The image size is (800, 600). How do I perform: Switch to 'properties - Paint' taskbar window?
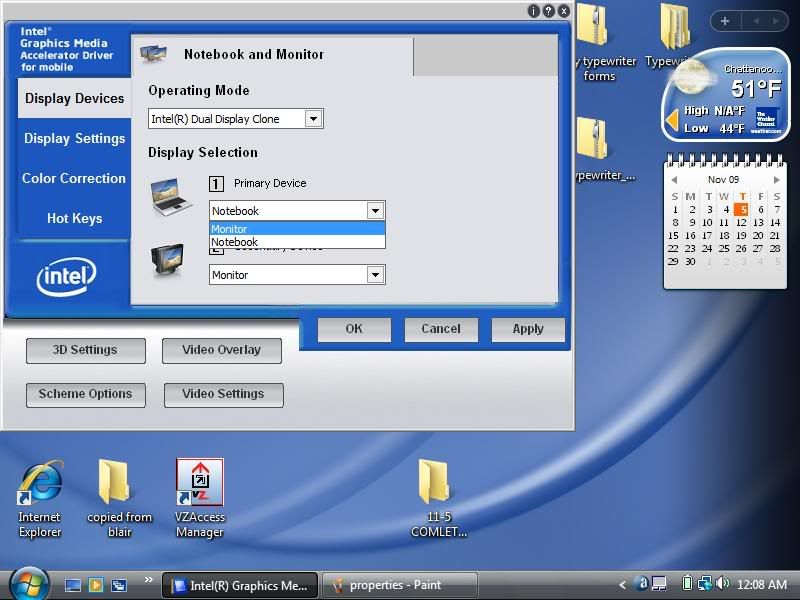click(400, 585)
